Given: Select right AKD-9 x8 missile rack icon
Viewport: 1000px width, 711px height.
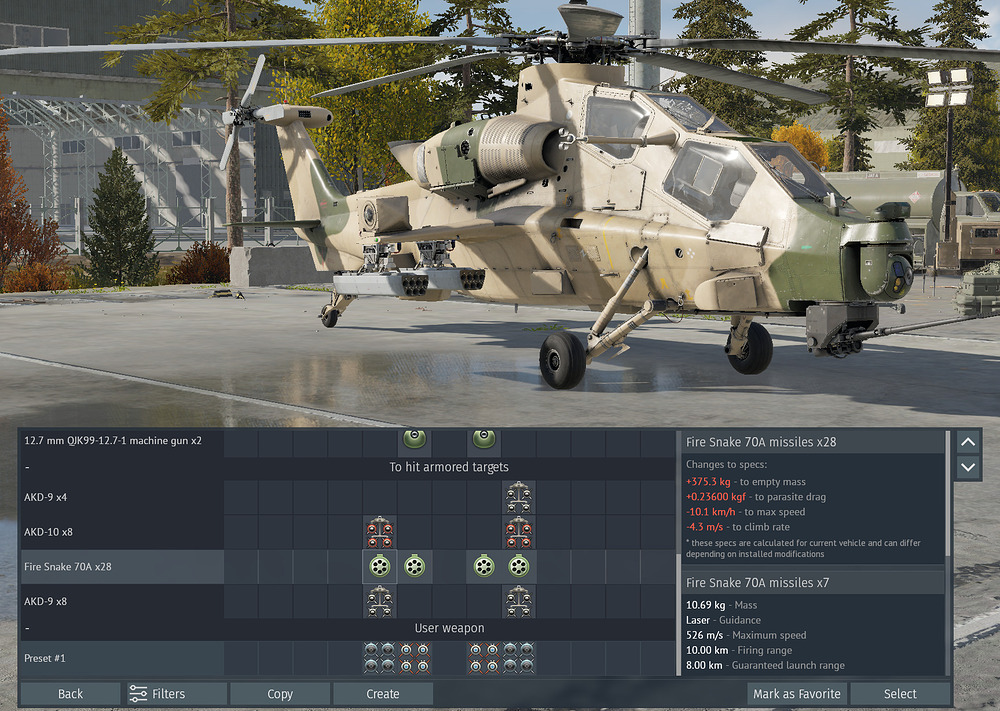Looking at the screenshot, I should (518, 601).
